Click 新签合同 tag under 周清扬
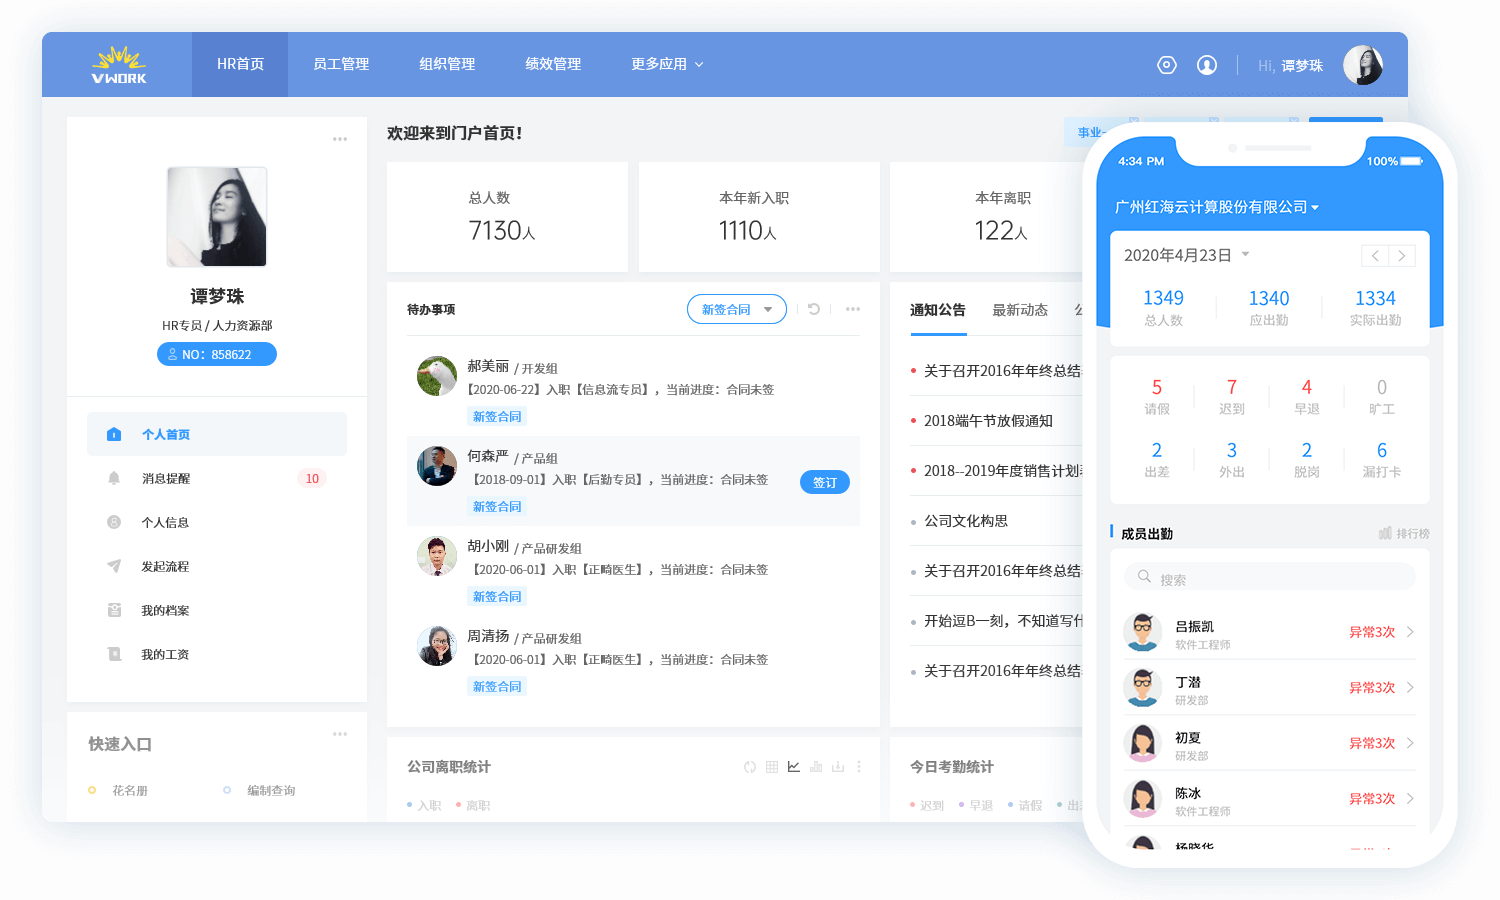Screen dimensions: 1500x900 497,687
